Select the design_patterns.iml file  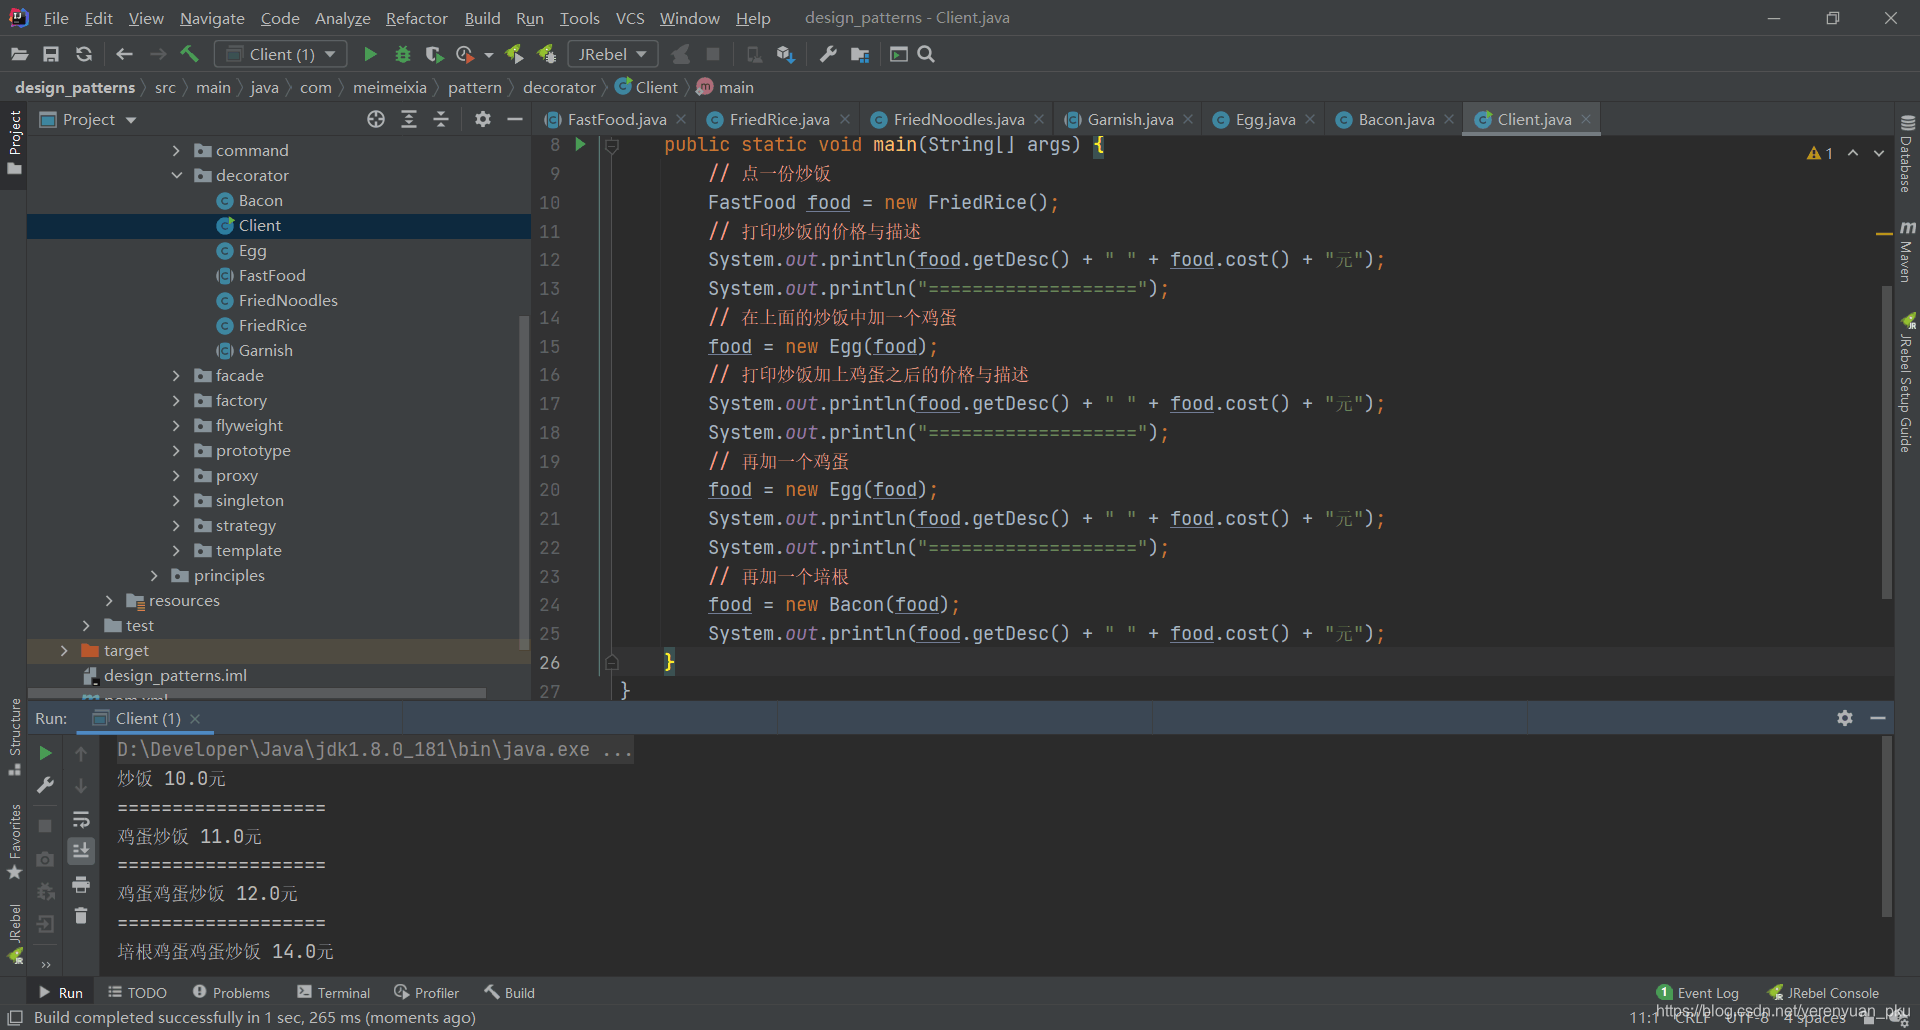coord(175,675)
